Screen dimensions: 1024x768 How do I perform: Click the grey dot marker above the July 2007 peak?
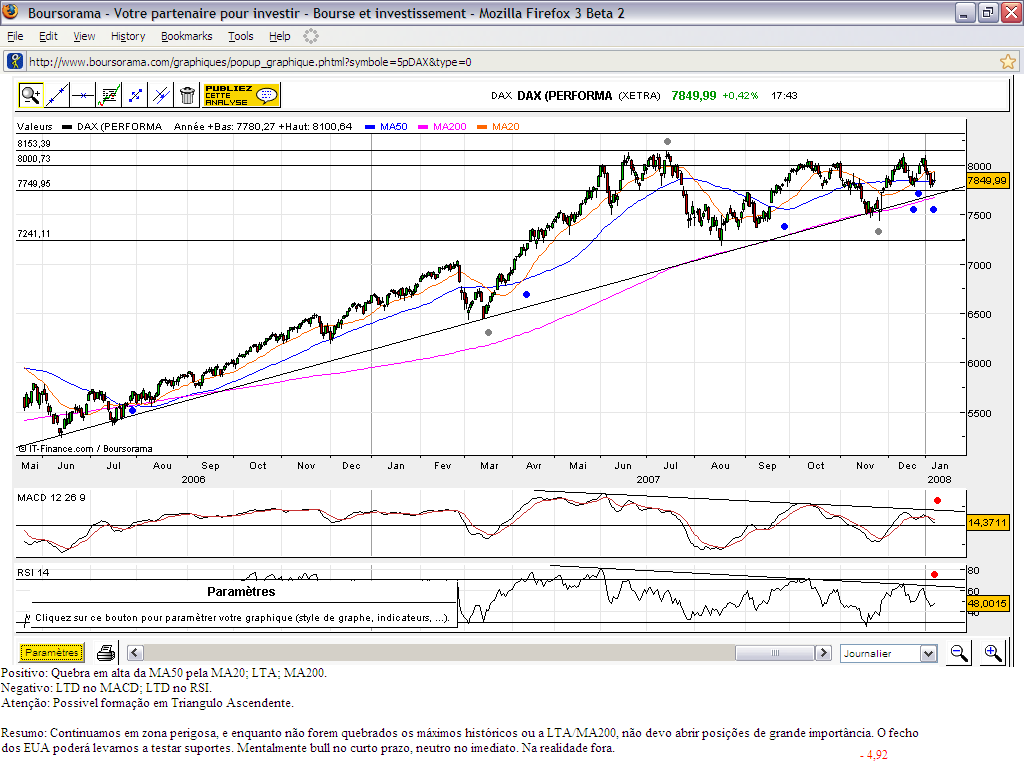[667, 142]
